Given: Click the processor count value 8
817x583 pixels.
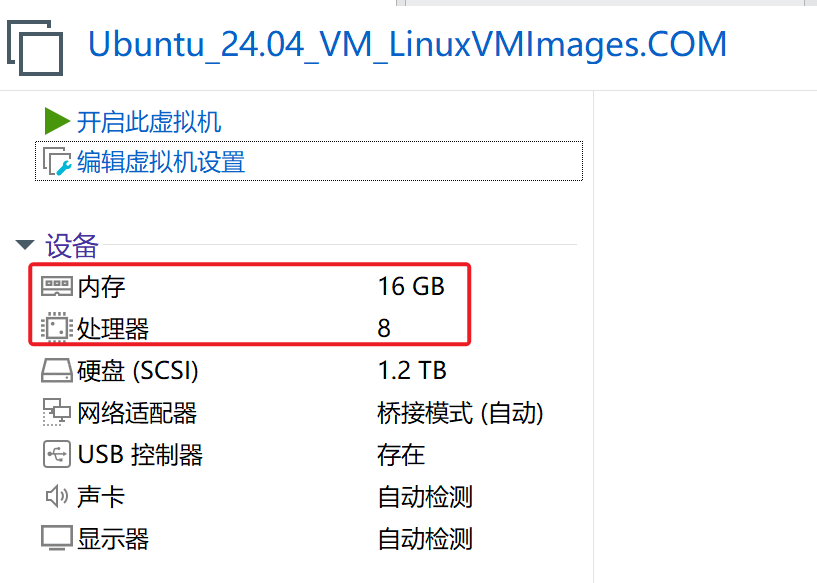Looking at the screenshot, I should click(385, 328).
